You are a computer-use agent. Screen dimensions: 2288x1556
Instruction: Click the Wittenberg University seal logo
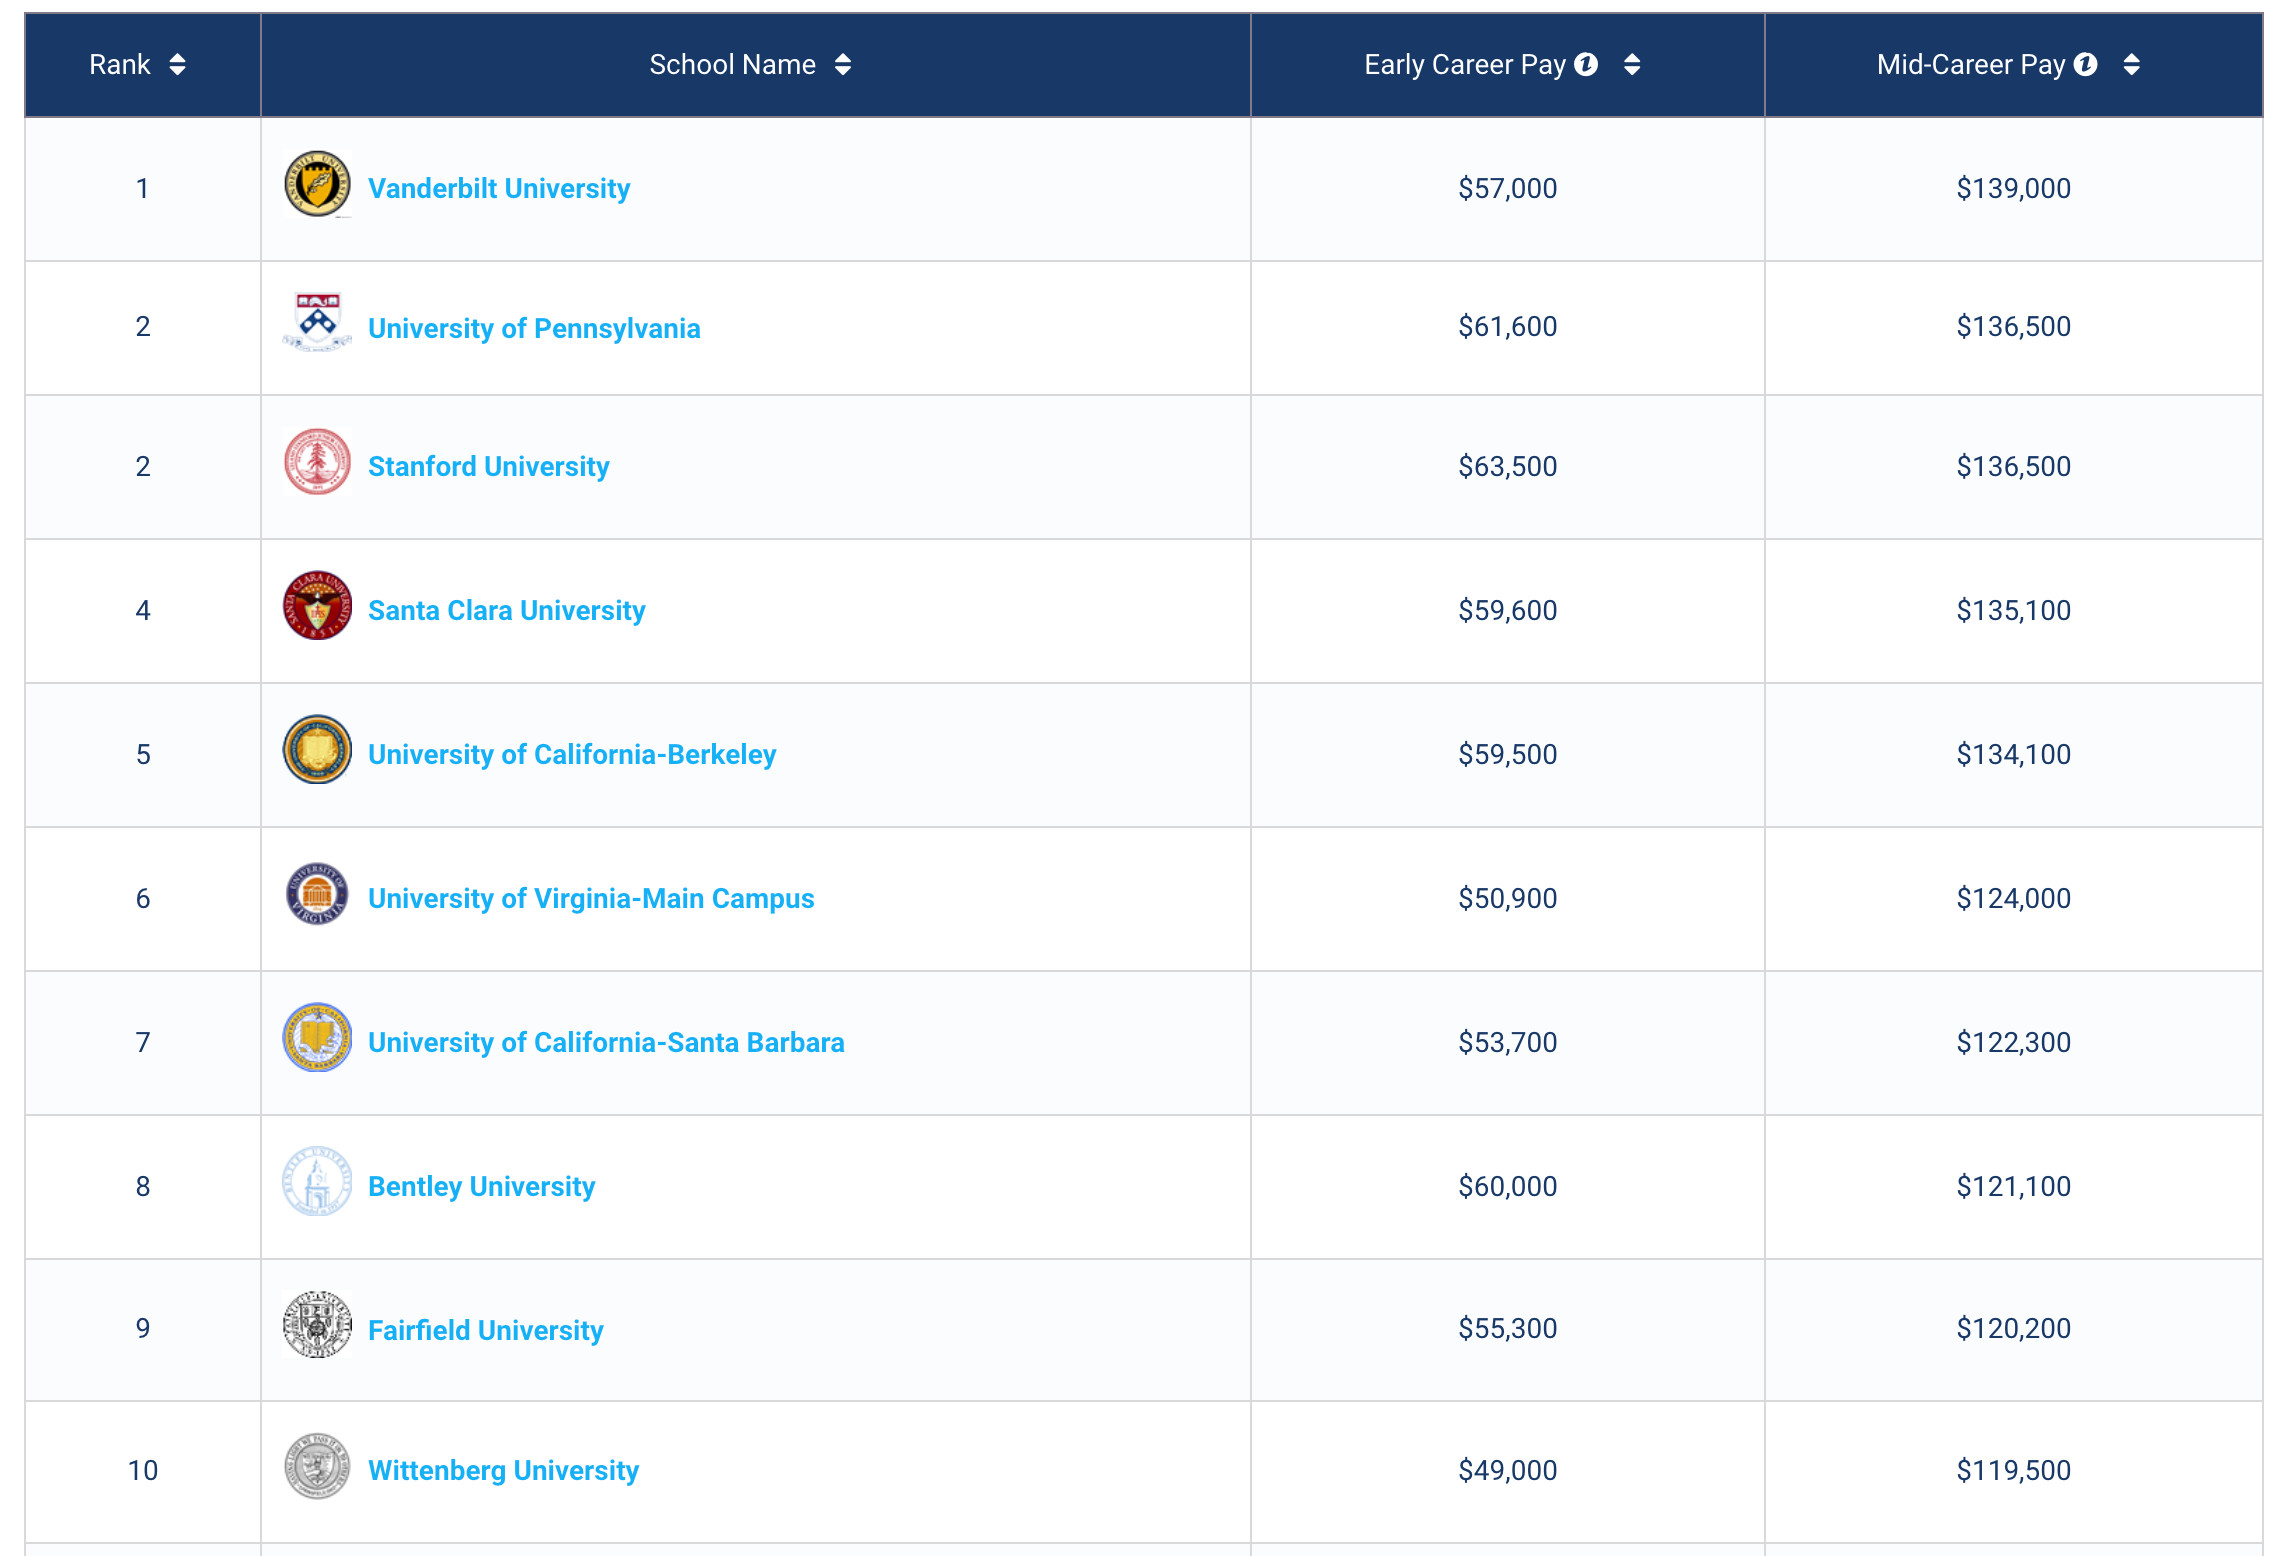(317, 1467)
